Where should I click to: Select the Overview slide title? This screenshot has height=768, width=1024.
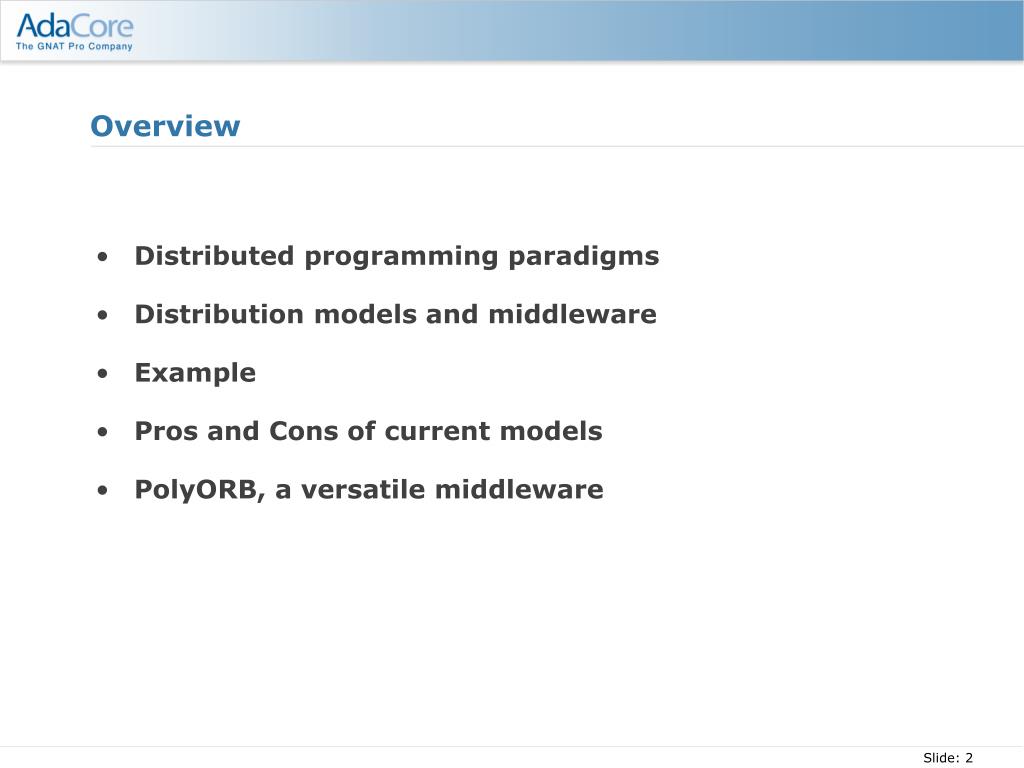pos(165,126)
